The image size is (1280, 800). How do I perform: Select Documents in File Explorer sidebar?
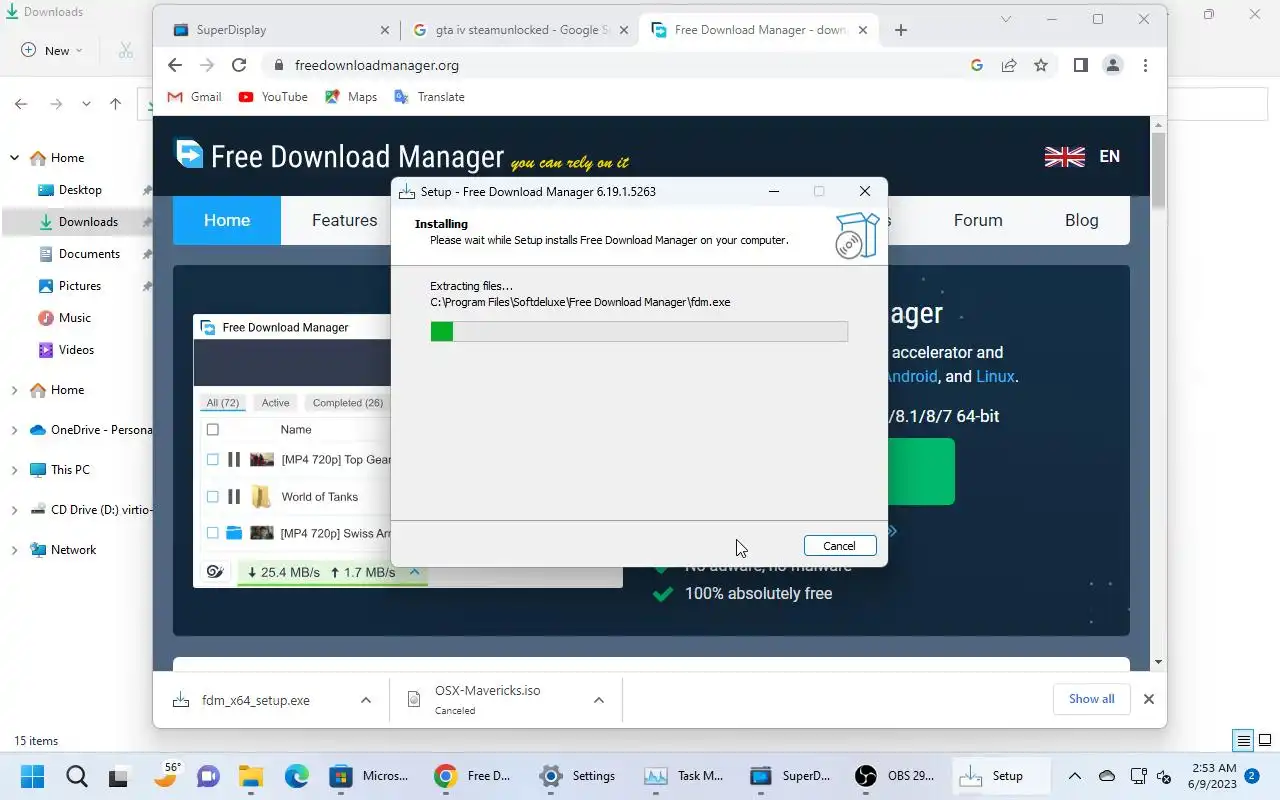point(89,254)
